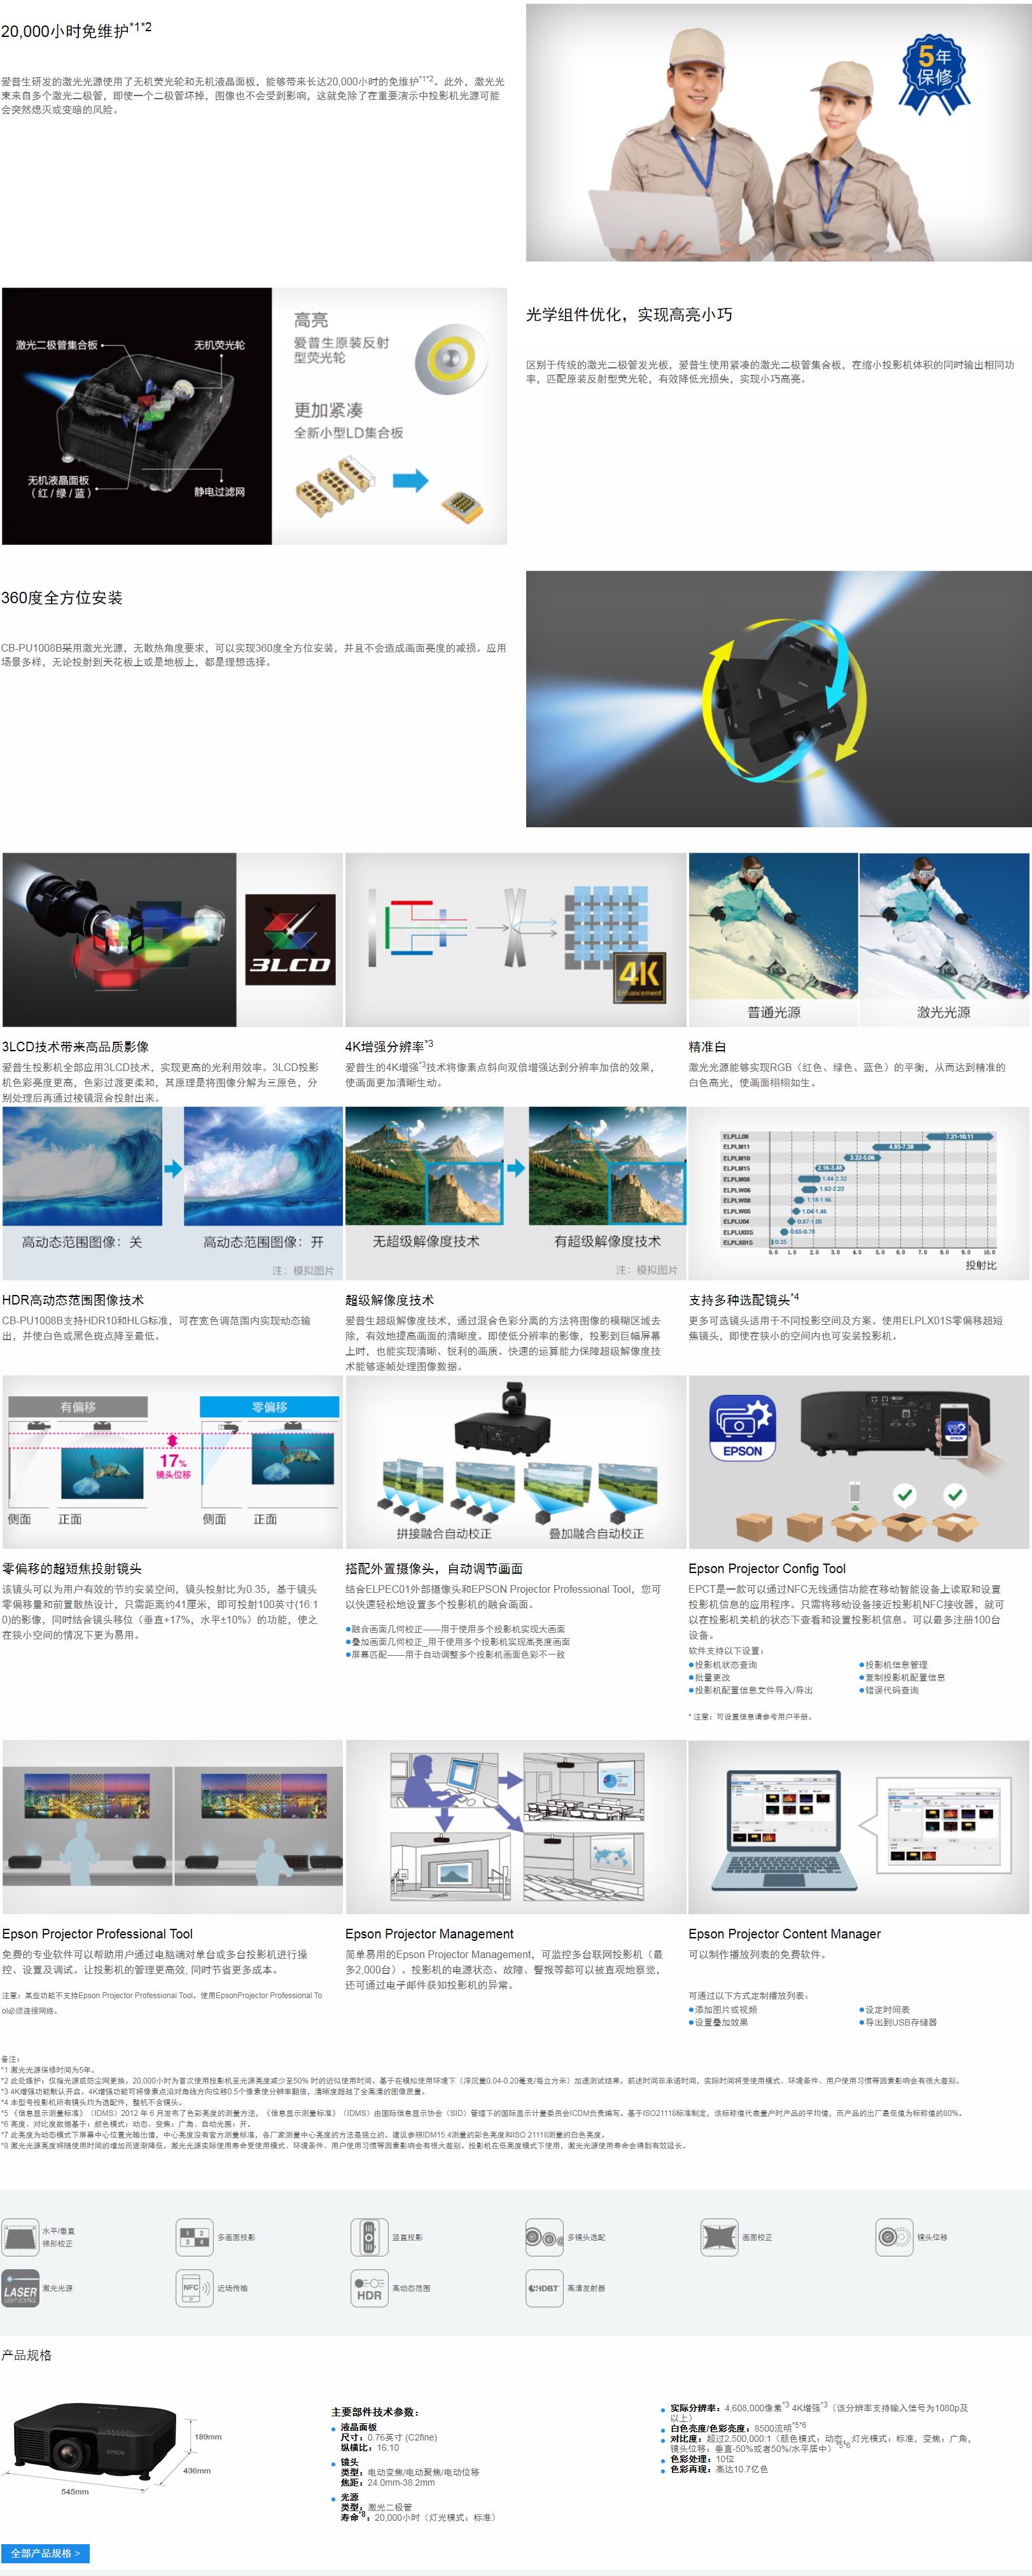Click the 有超级解像度技术 mountain image
Screen dimensions: 1032x2576
click(x=607, y=1166)
